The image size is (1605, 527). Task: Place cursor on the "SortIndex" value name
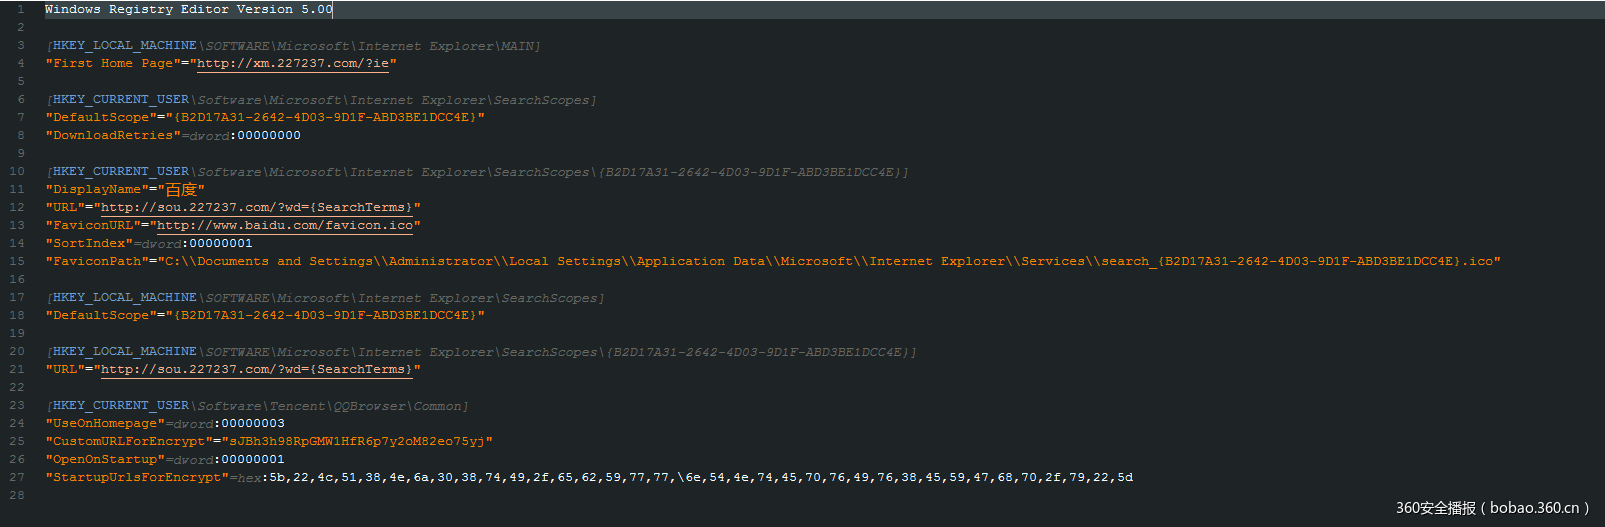[89, 244]
